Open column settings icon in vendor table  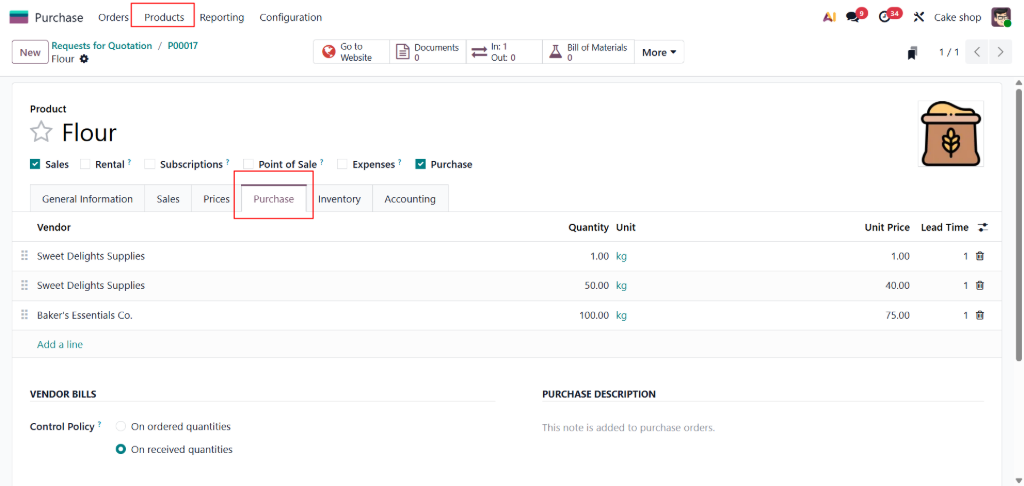[x=983, y=227]
